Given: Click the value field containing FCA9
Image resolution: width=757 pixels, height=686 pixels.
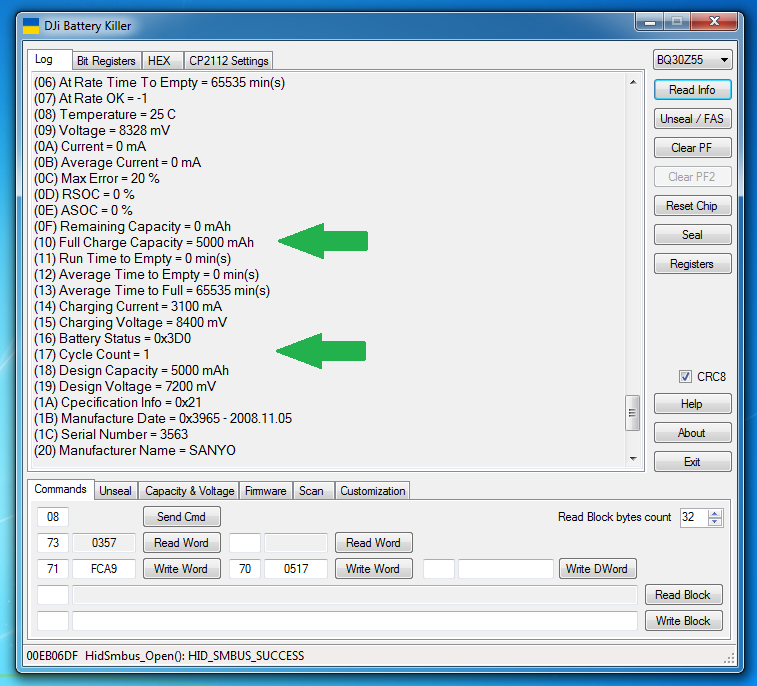Looking at the screenshot, I should click(x=104, y=569).
